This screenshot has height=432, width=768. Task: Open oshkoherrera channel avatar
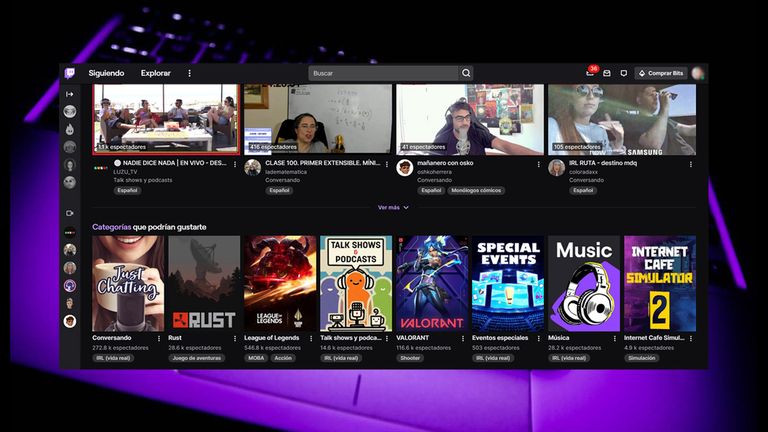pyautogui.click(x=405, y=168)
